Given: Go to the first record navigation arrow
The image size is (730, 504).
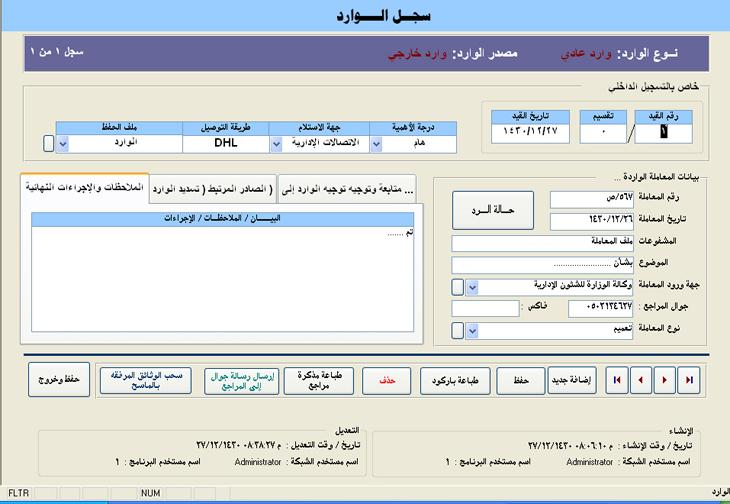Looking at the screenshot, I should (617, 380).
